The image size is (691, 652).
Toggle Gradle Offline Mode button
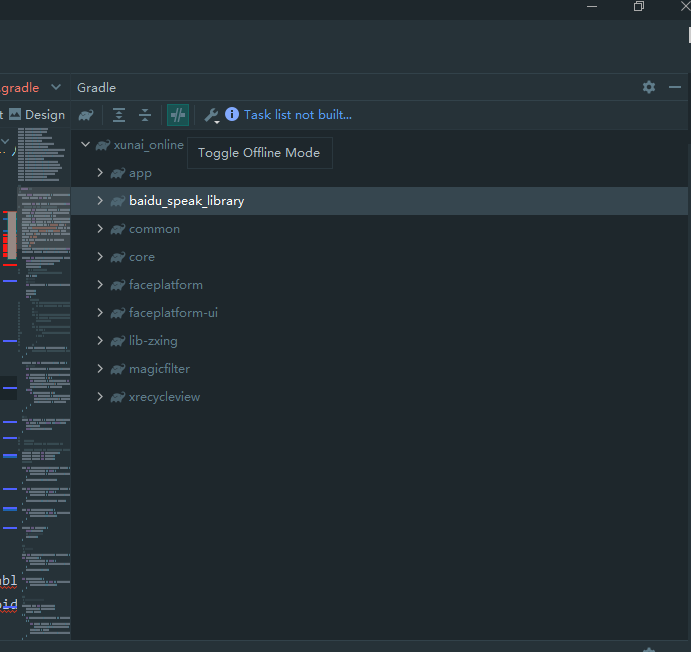178,115
